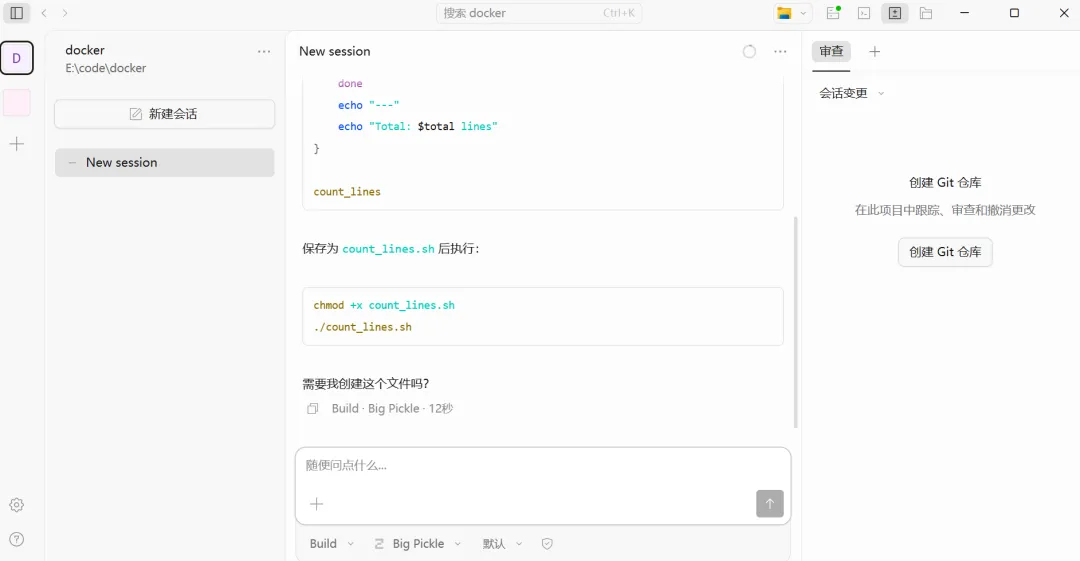Click the done code line

click(350, 83)
